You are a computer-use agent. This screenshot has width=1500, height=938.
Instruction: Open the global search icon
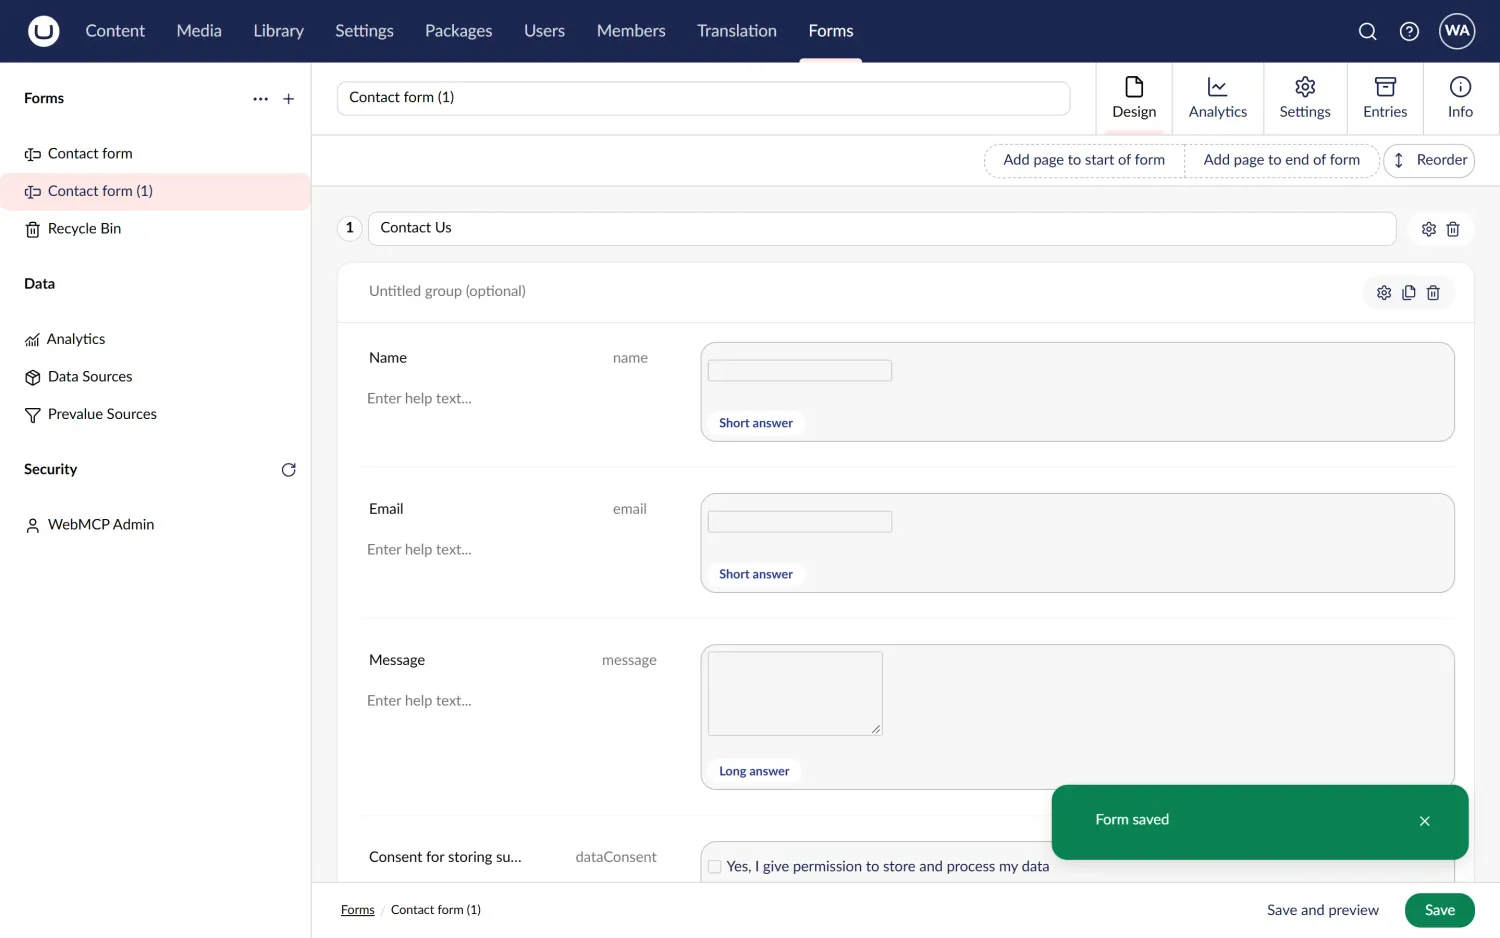click(x=1367, y=31)
